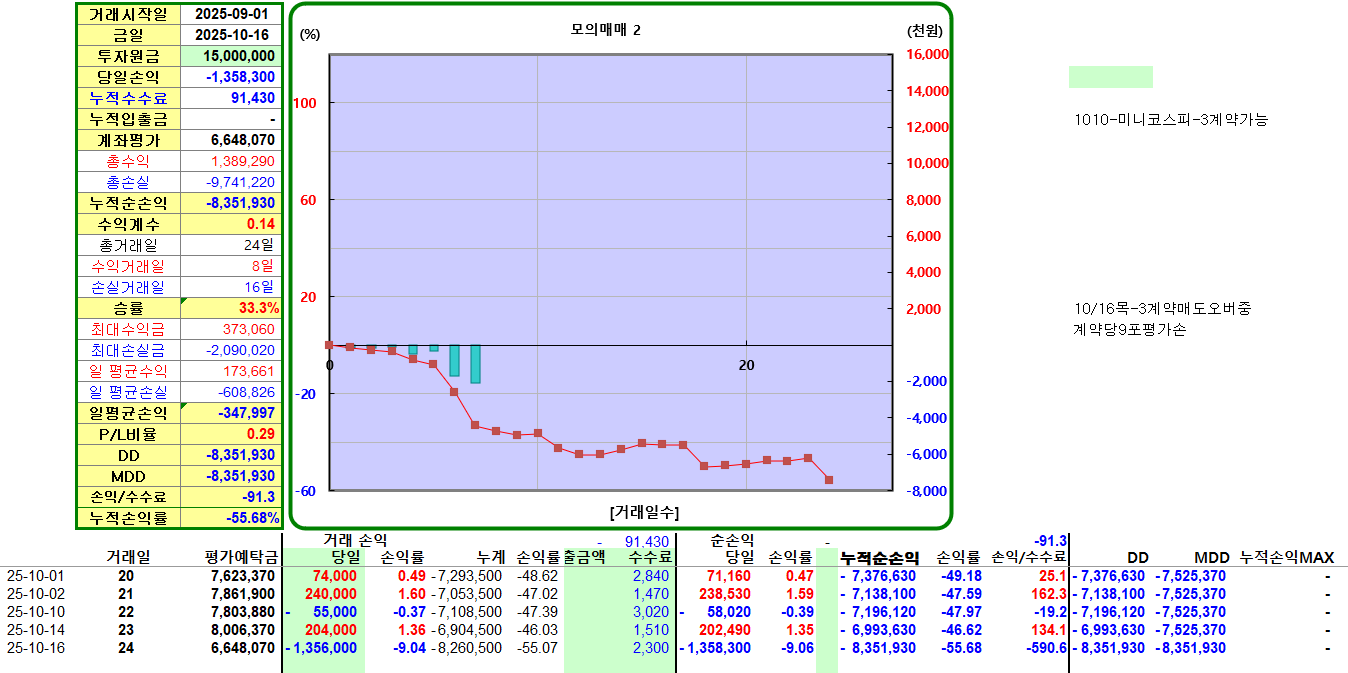Click the 순손익 cell 238,530
This screenshot has height=673, width=1348.
coord(724,594)
